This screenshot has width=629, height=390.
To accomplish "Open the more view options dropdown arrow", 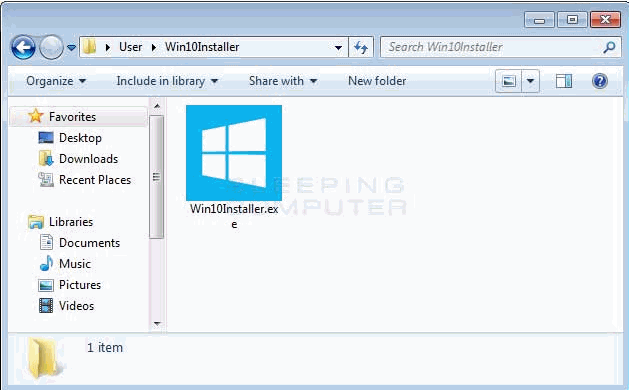I will 530,81.
